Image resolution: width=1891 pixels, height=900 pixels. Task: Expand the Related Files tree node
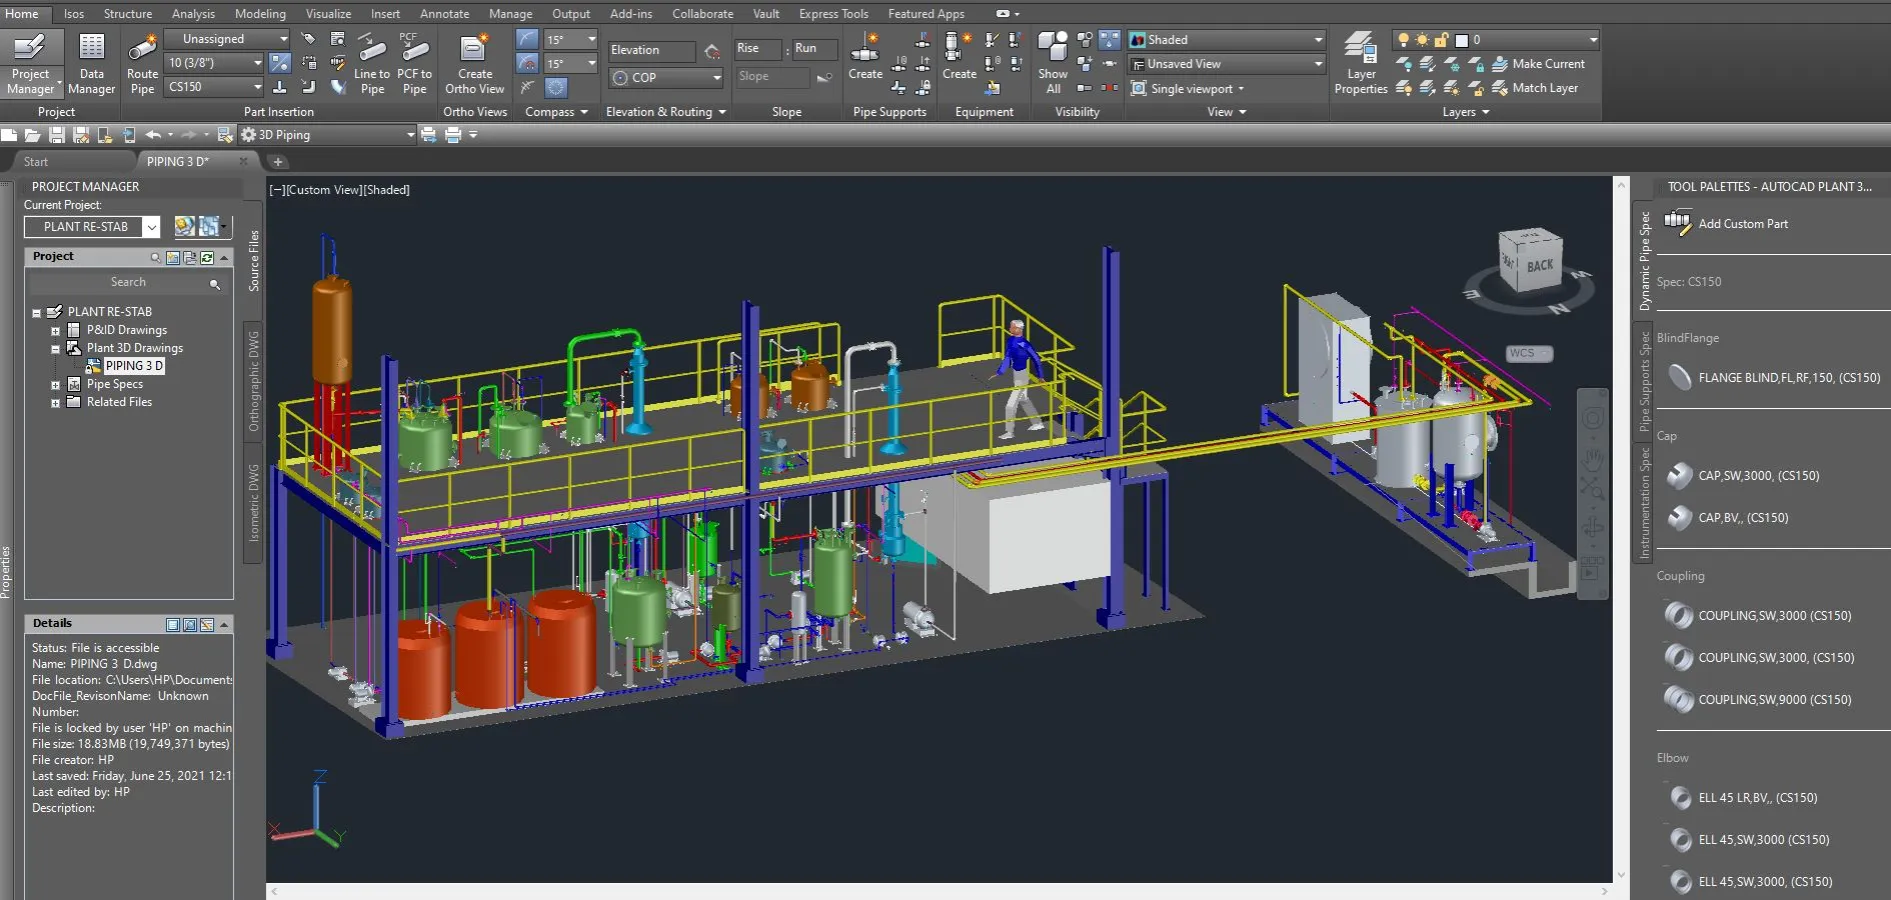(x=56, y=403)
